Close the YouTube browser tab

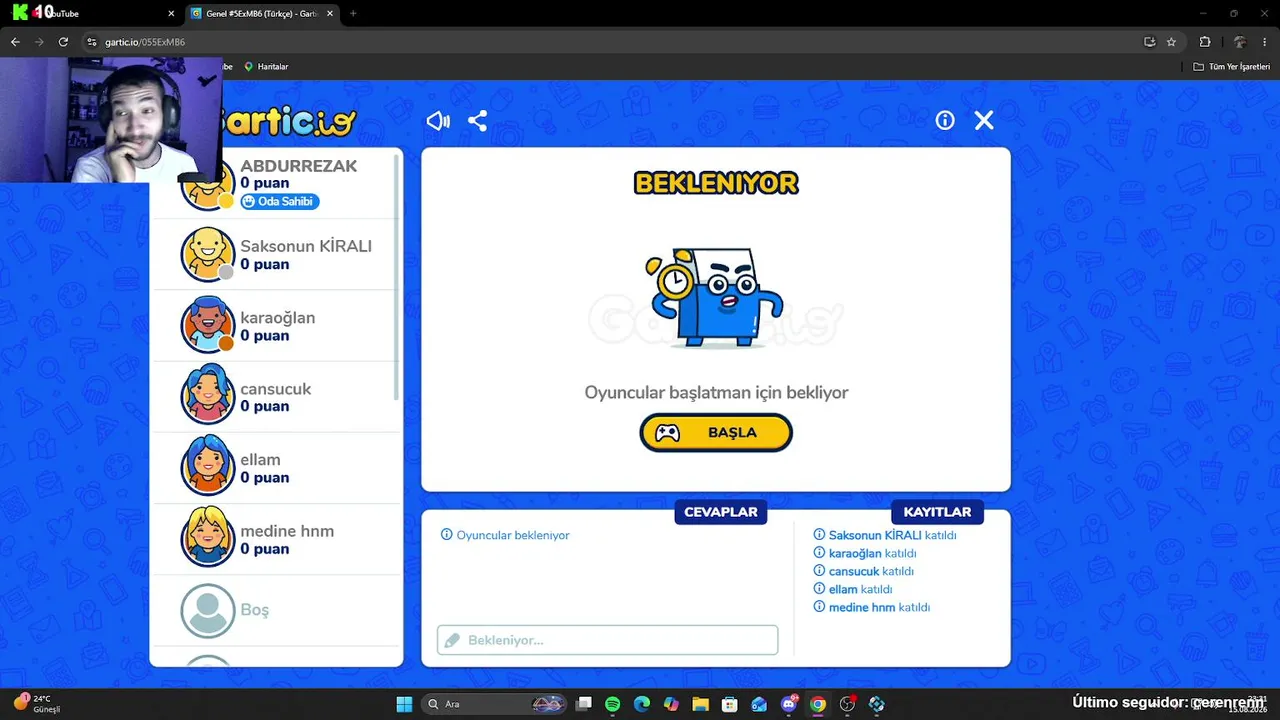(171, 13)
